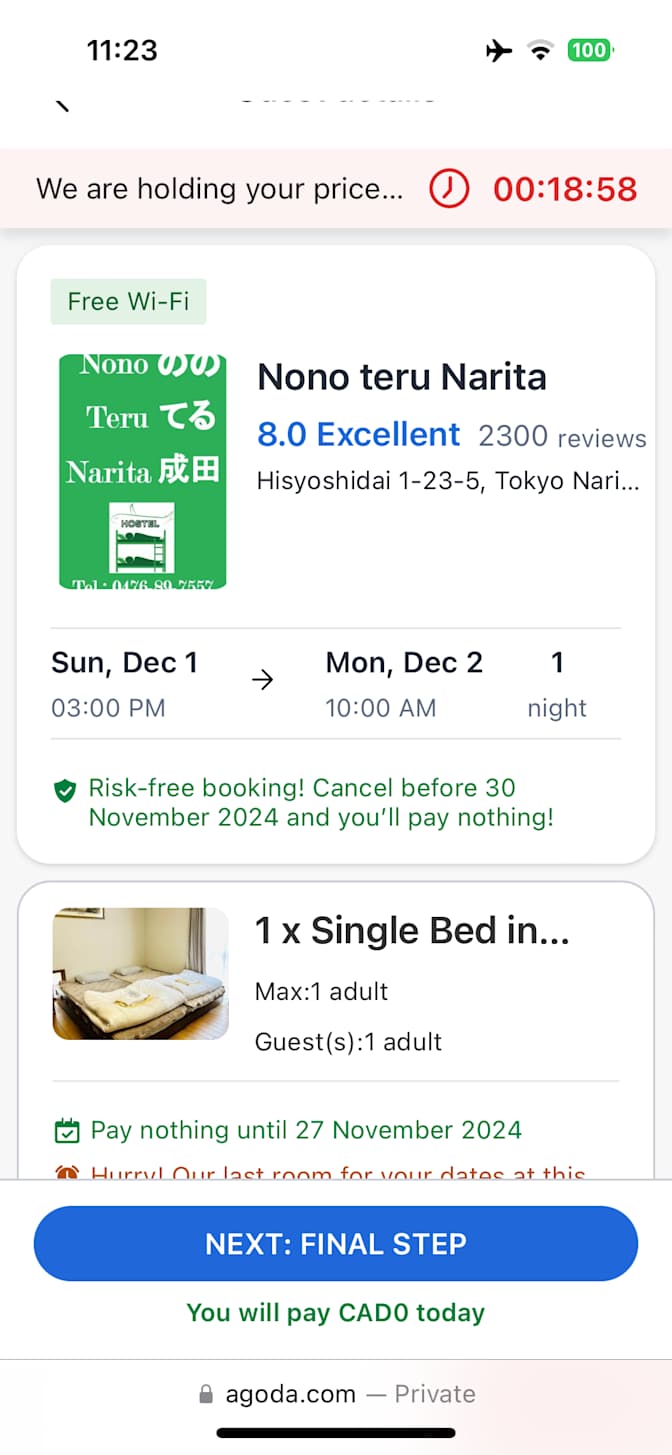
Task: Tap the airplane mode status icon
Action: [499, 50]
